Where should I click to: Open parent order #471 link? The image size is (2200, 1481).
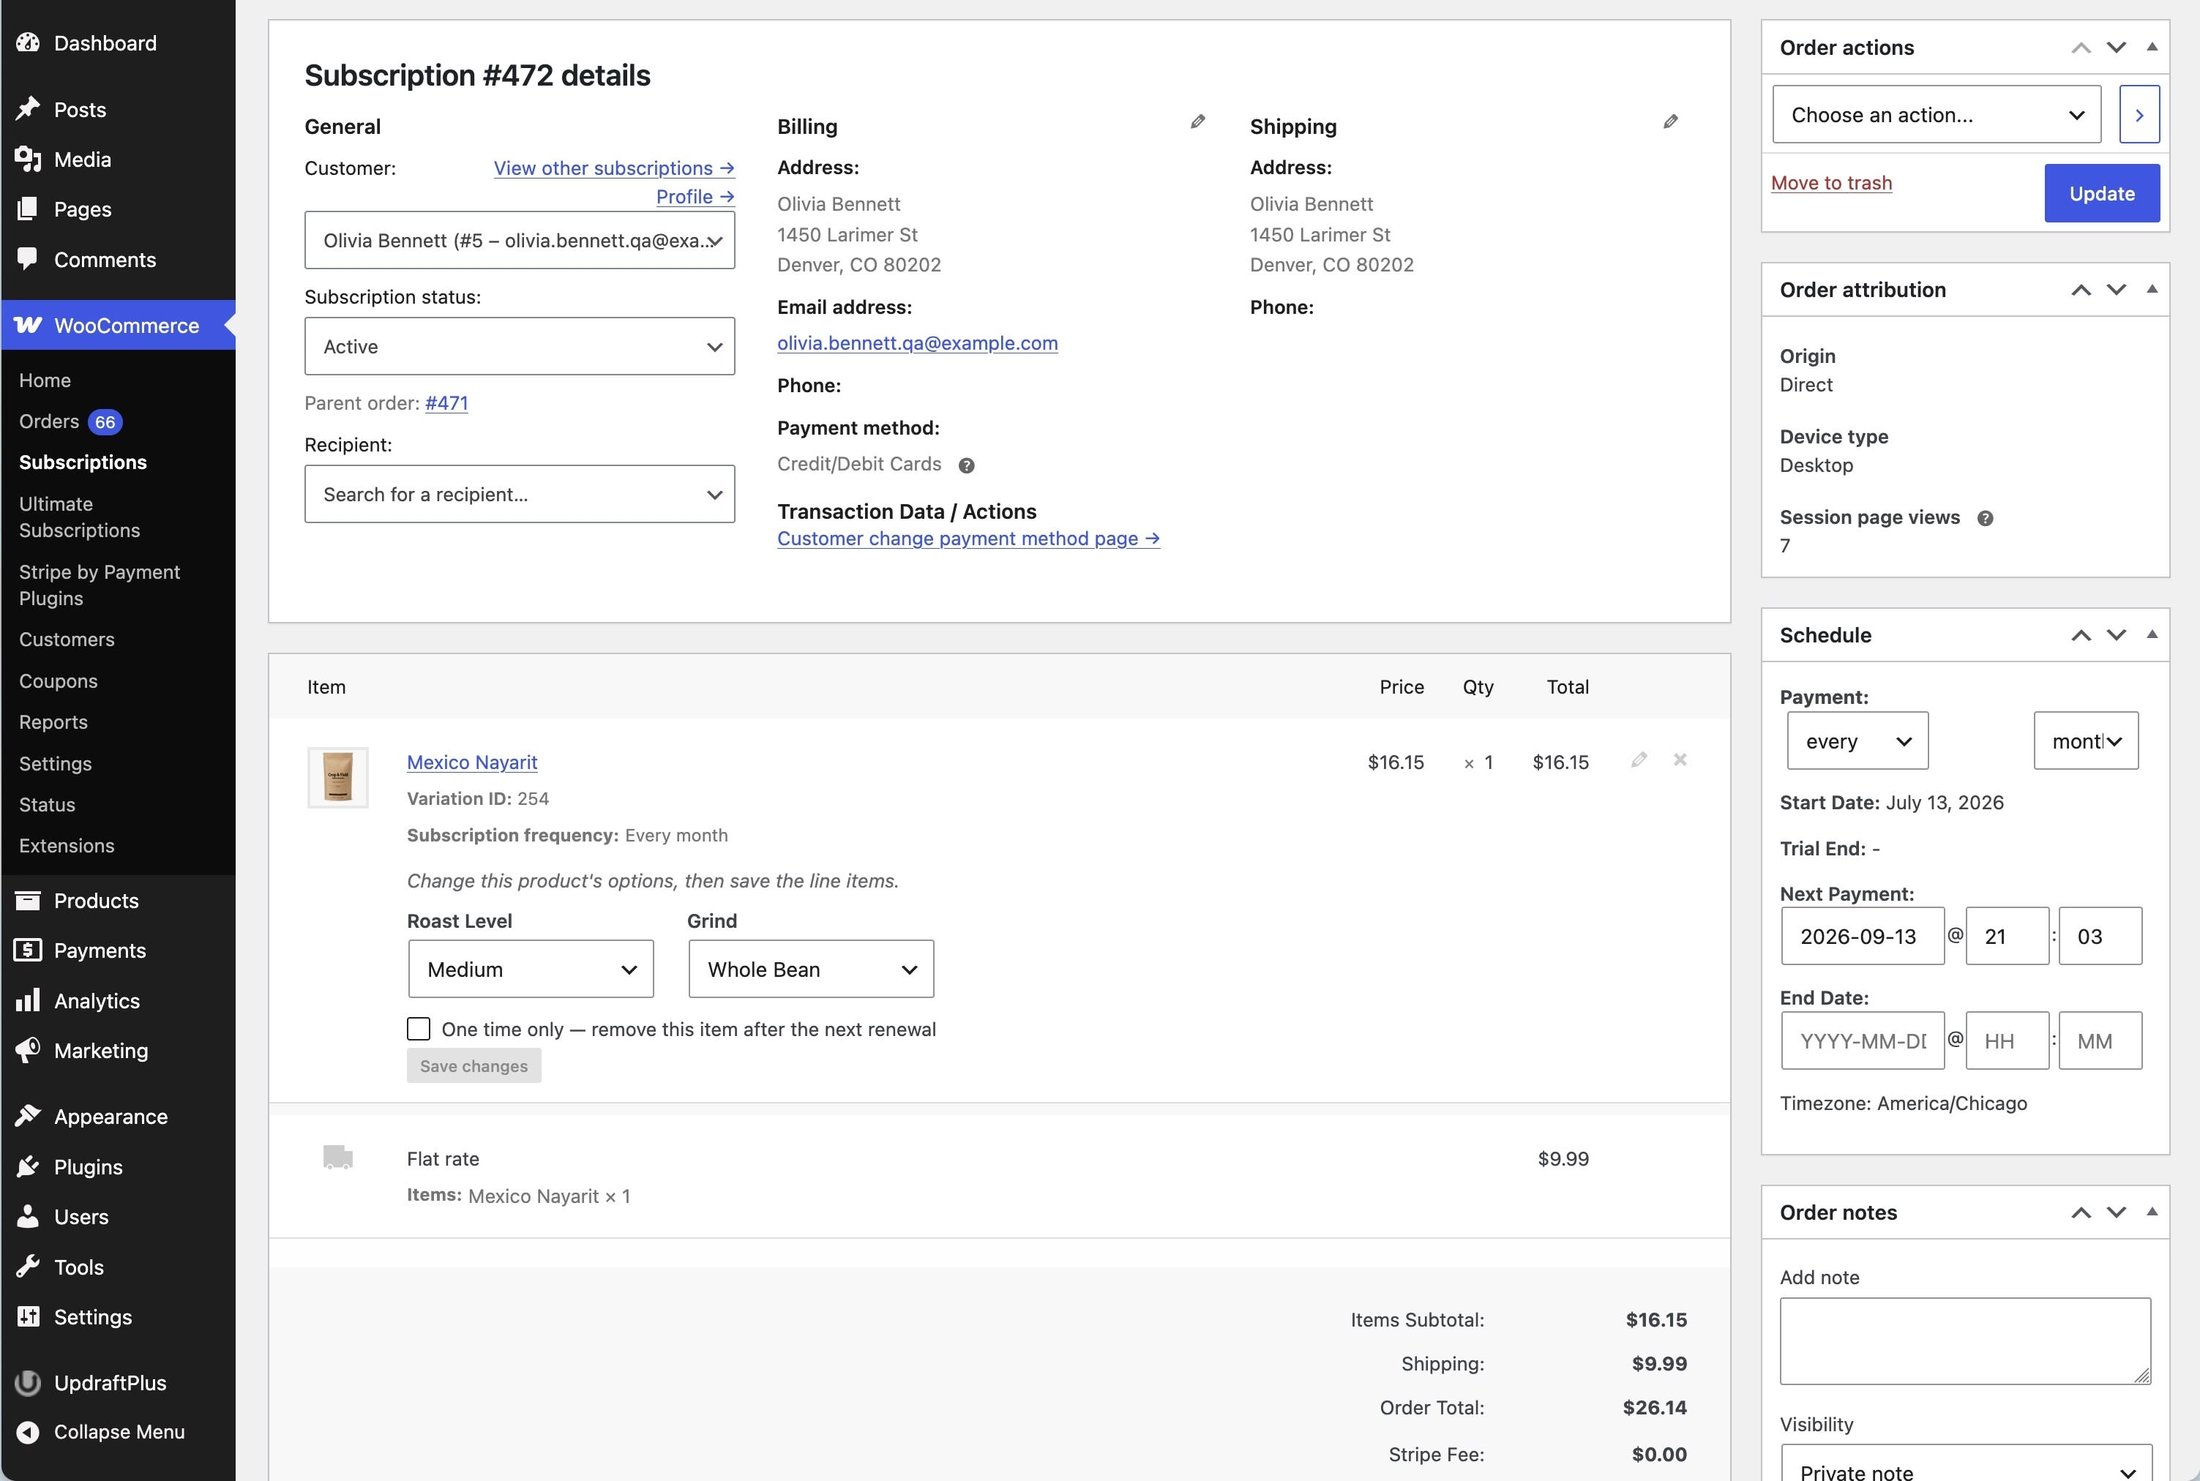coord(446,403)
